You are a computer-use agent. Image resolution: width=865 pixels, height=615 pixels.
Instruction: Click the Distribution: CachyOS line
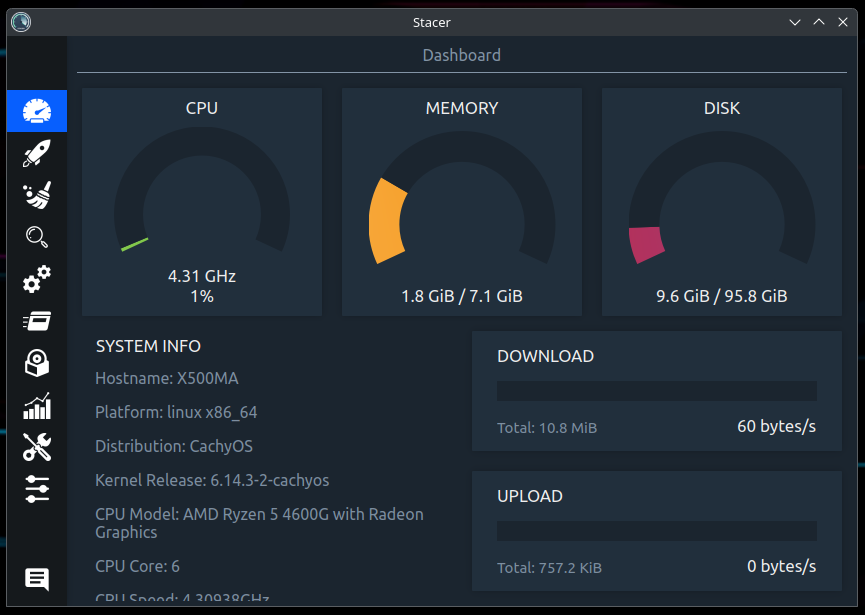coord(174,446)
